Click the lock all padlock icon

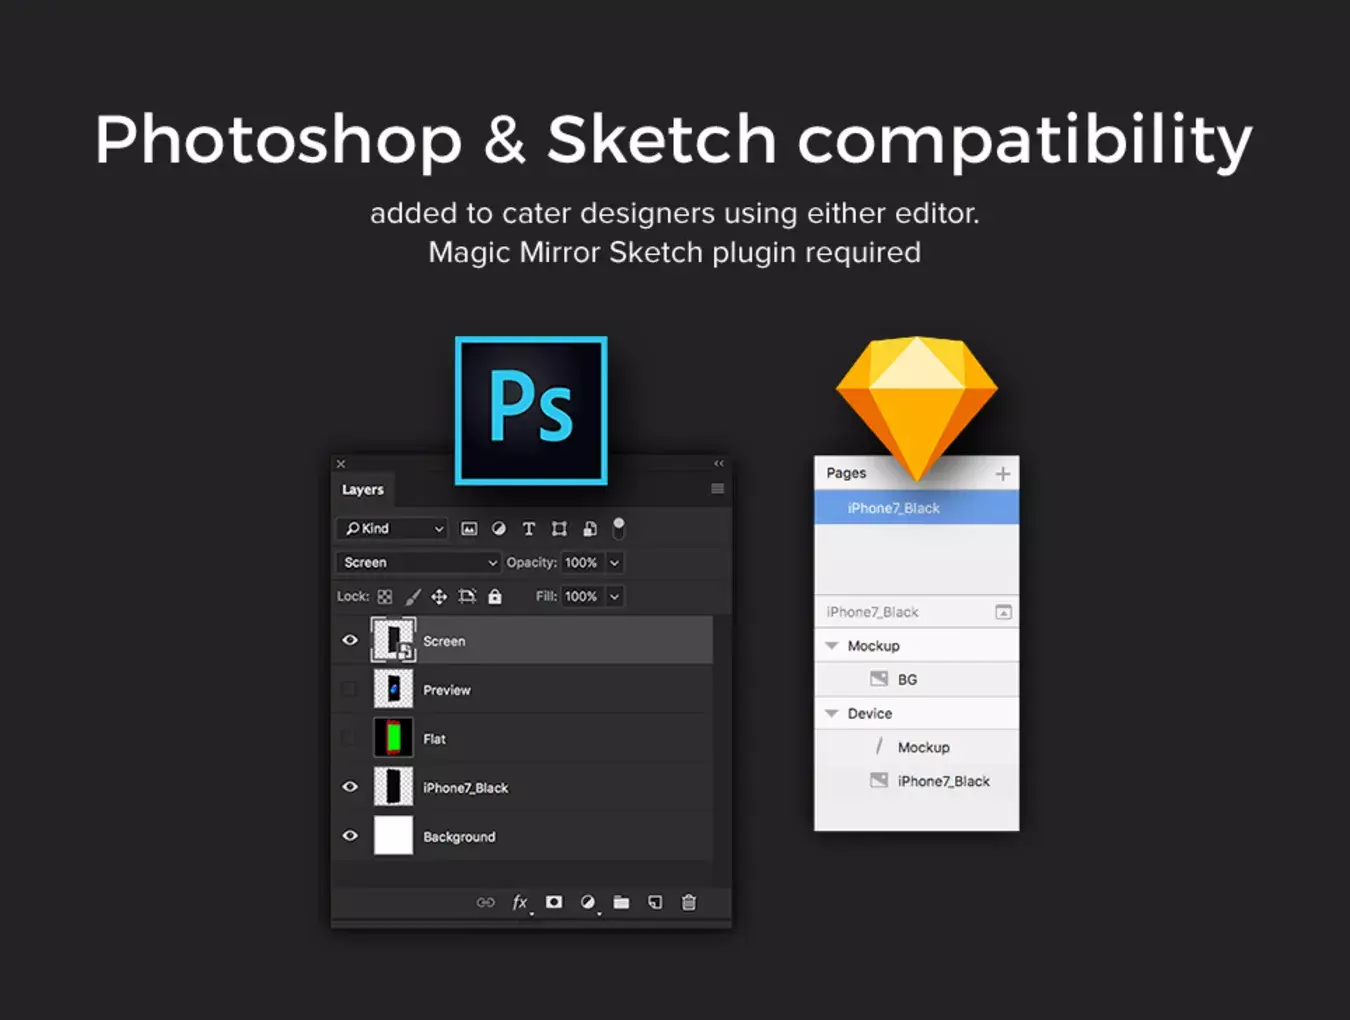click(495, 597)
